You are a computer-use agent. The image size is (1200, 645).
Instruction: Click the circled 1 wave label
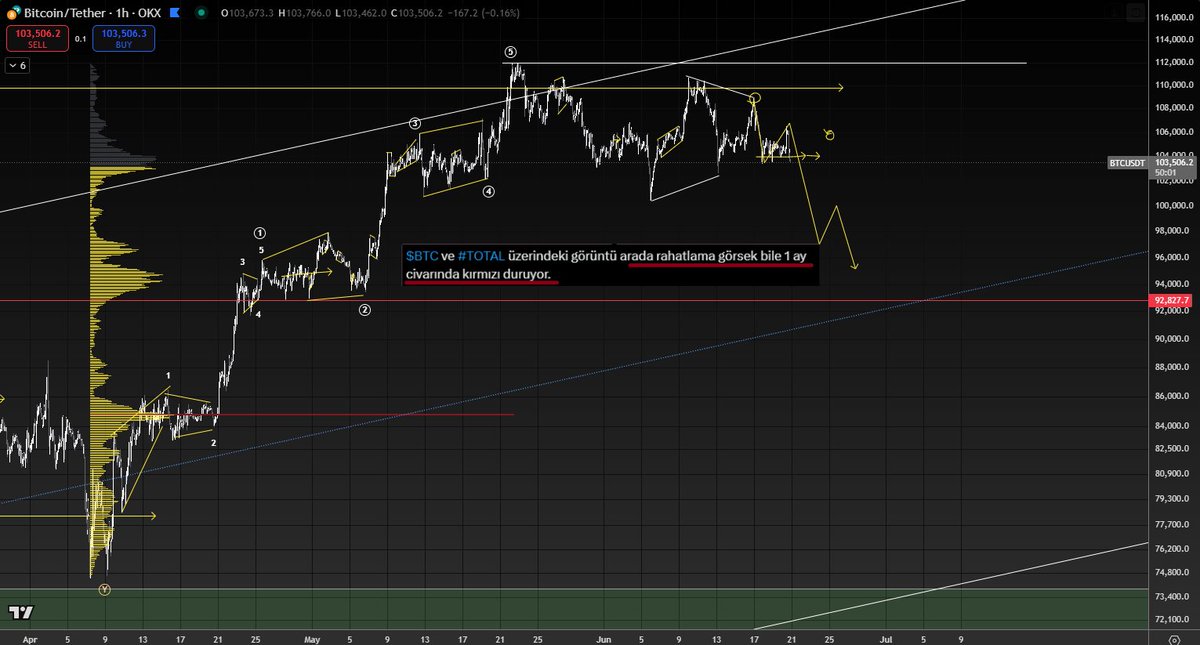point(260,232)
